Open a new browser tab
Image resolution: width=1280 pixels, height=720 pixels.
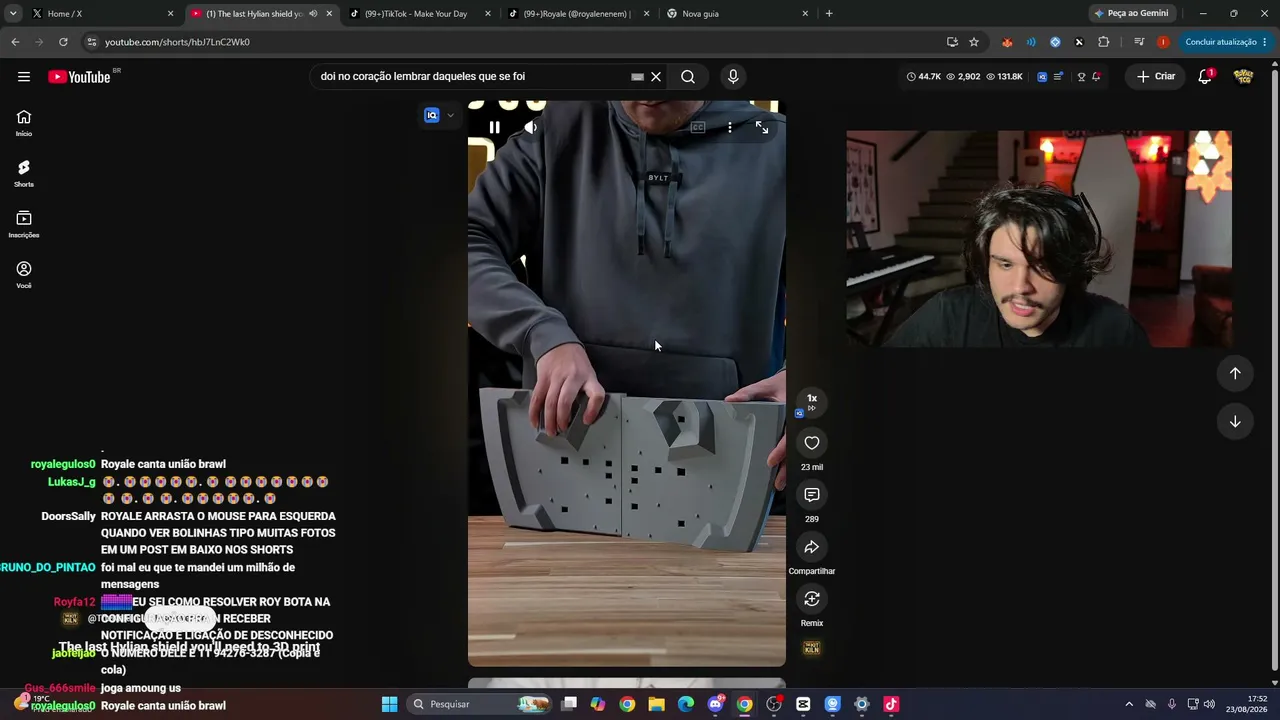[829, 14]
